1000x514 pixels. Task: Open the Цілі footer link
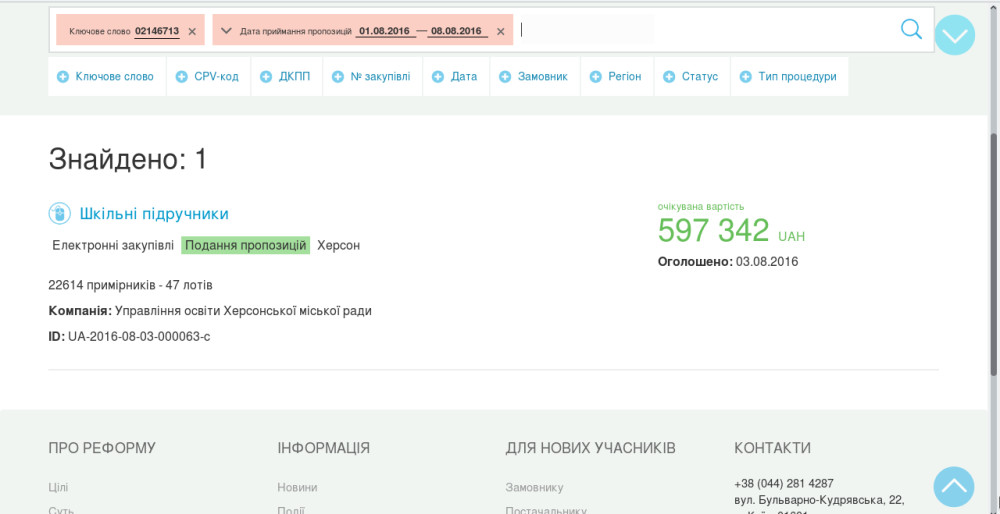58,488
